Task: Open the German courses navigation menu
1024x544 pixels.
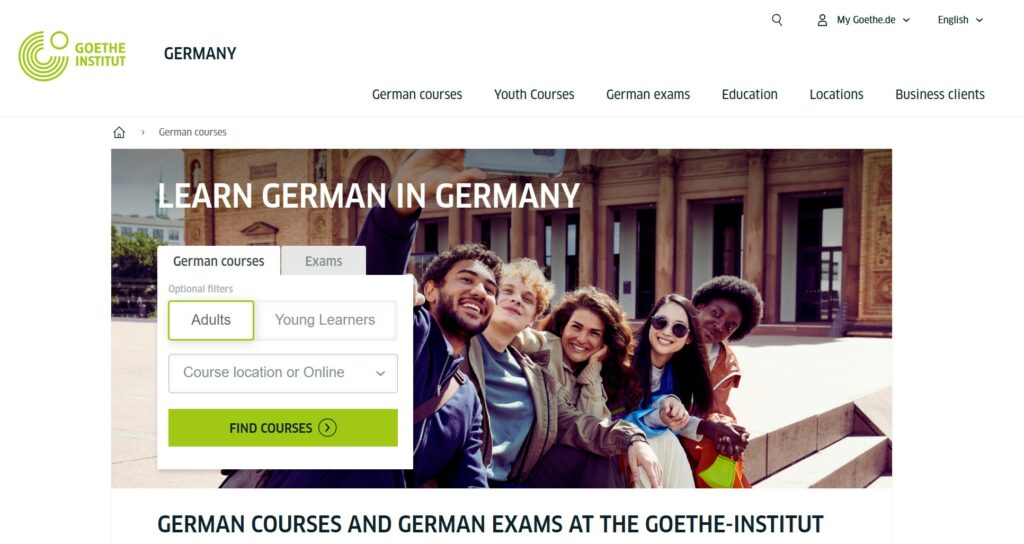Action: click(417, 94)
